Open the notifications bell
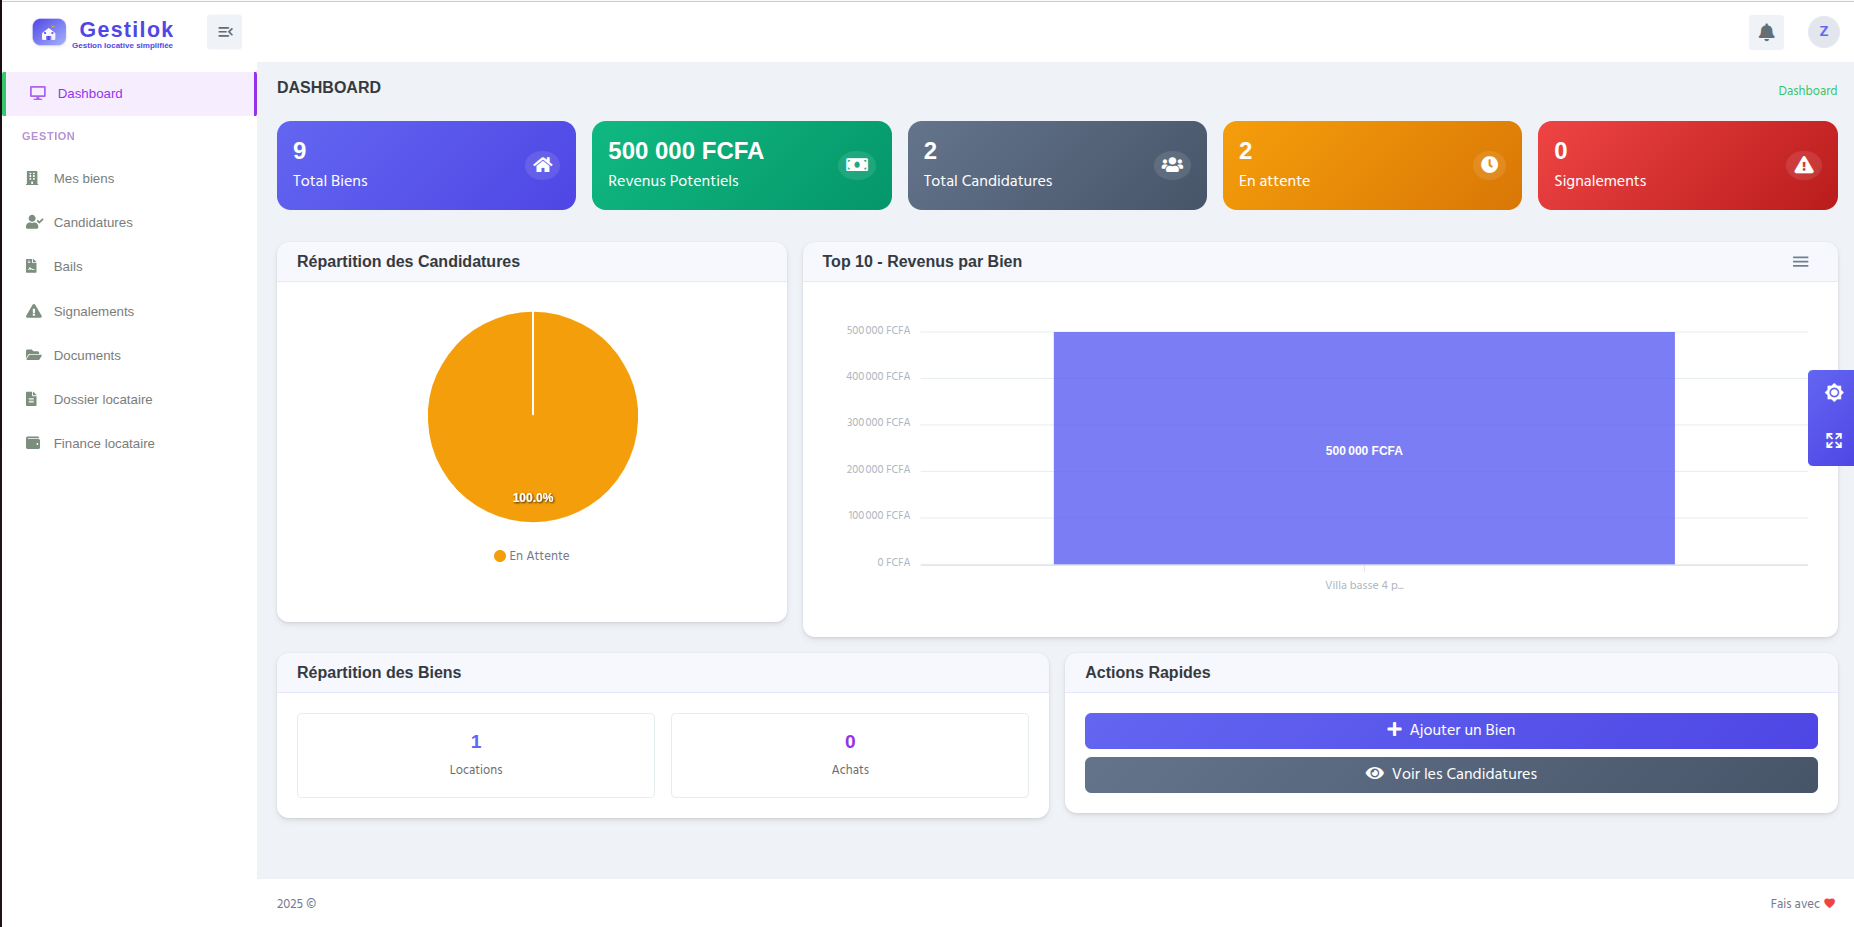Screen dimensions: 1854x927 coord(1767,31)
